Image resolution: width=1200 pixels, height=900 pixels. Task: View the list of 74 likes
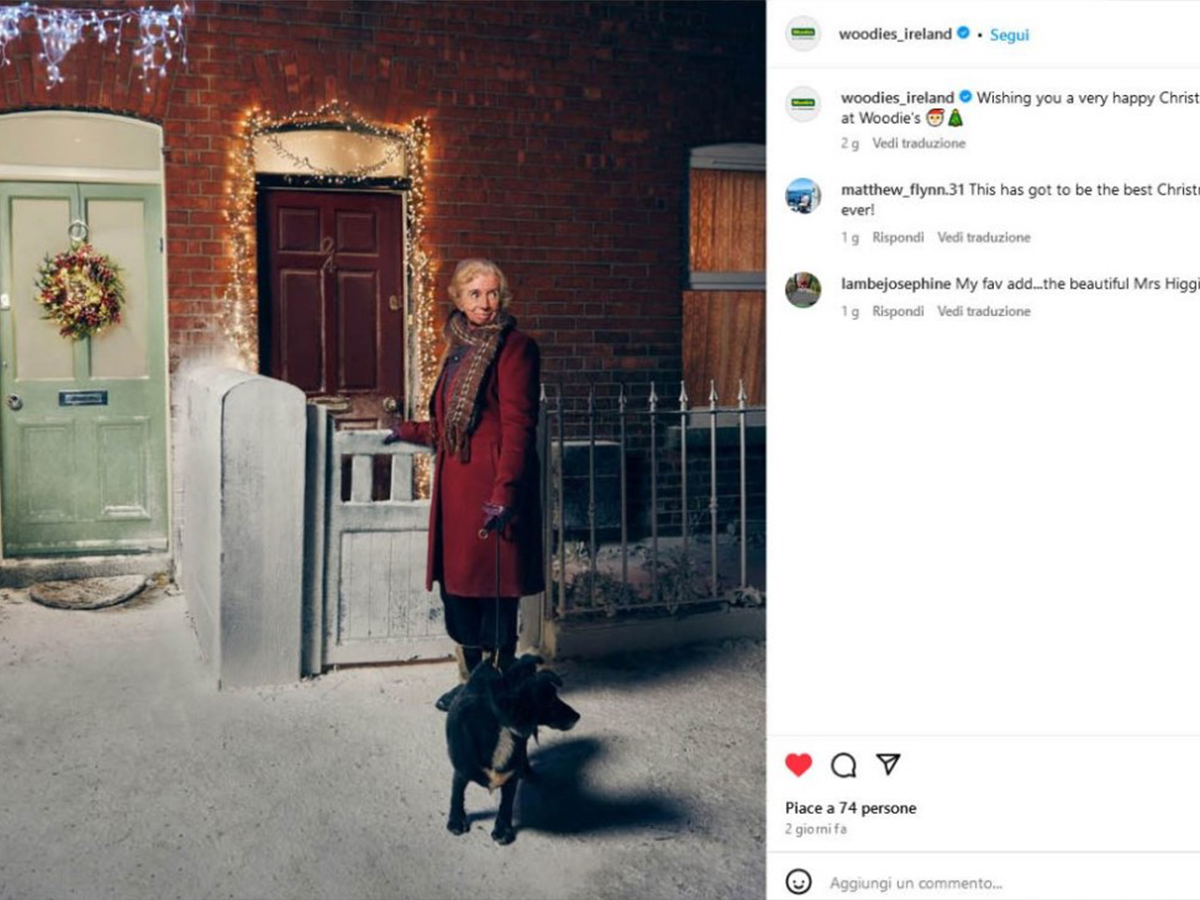851,808
